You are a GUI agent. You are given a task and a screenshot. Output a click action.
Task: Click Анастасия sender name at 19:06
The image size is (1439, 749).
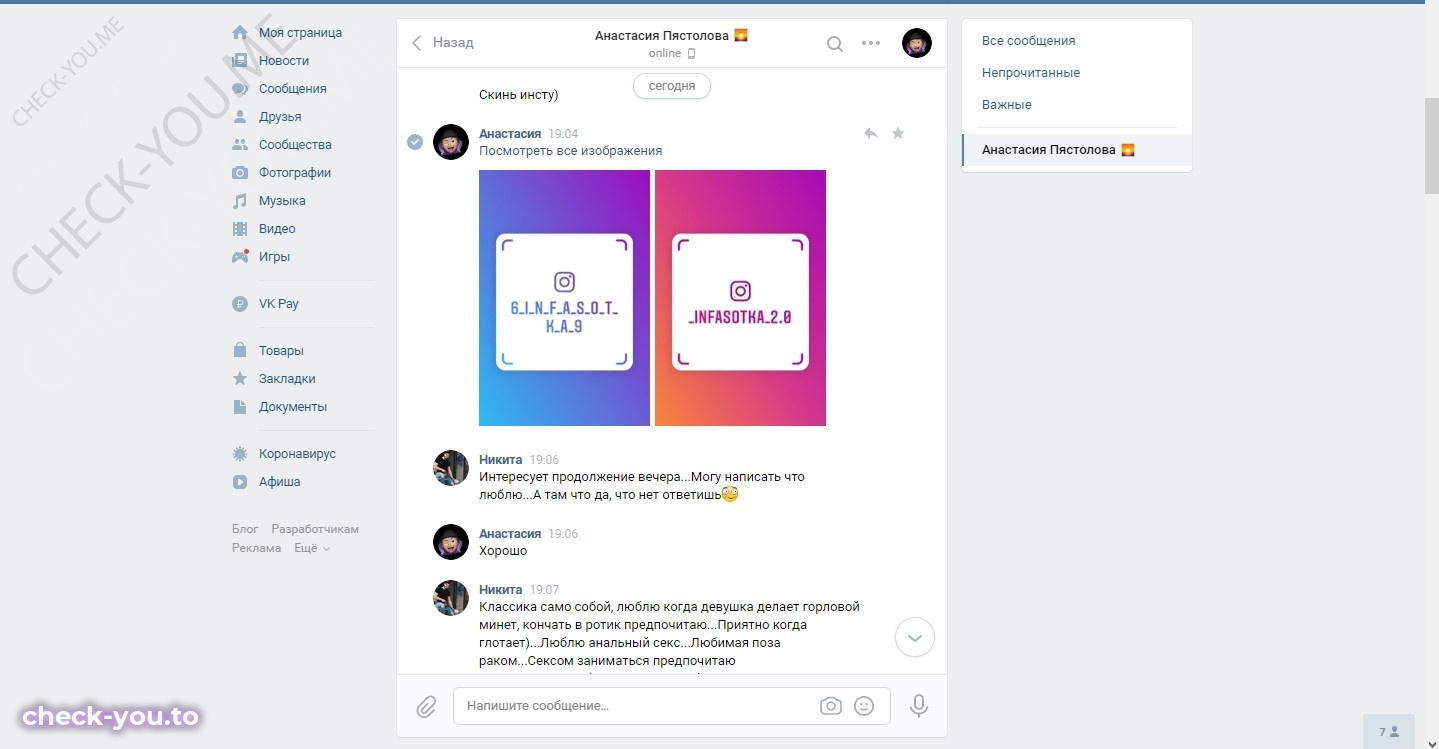click(510, 534)
